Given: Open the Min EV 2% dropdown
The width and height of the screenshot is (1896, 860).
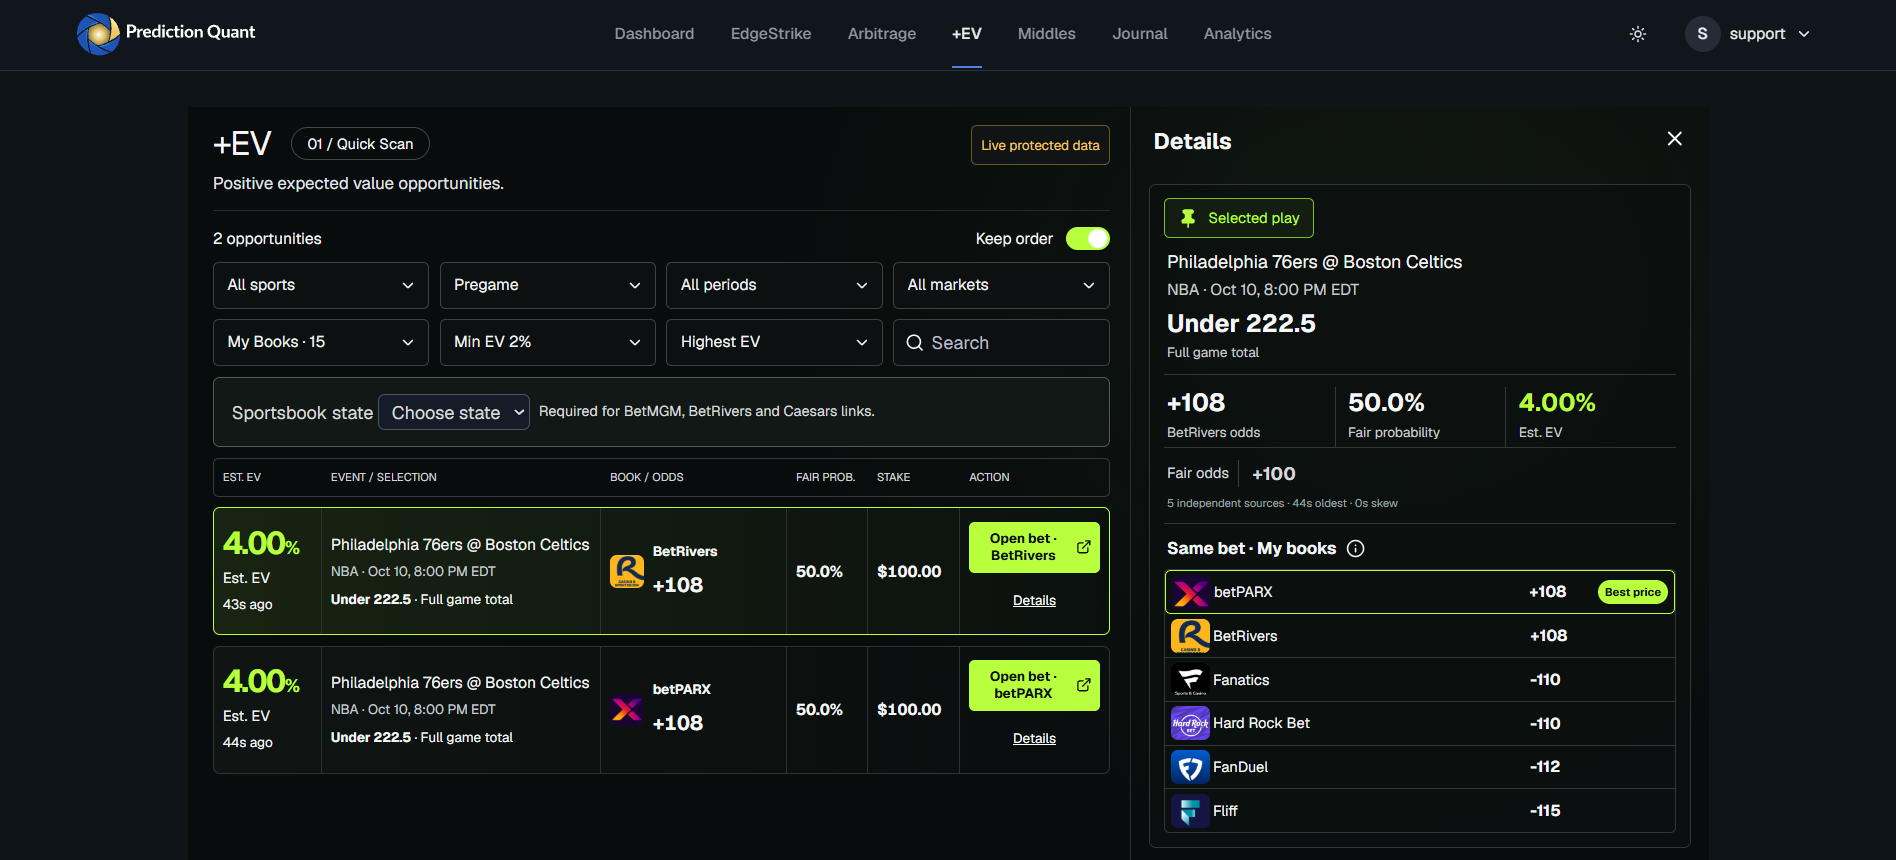Looking at the screenshot, I should (x=548, y=342).
